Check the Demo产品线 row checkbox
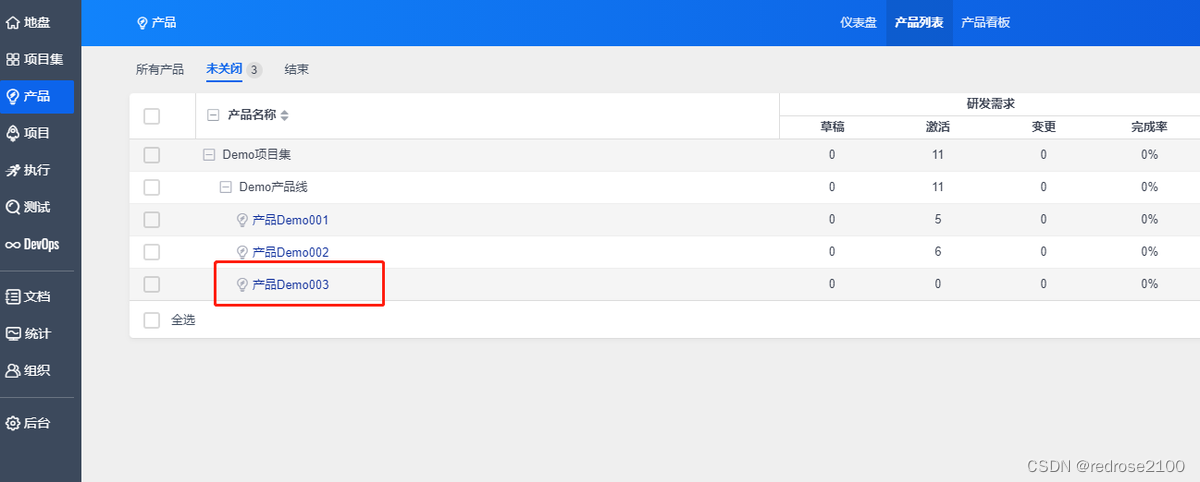This screenshot has width=1200, height=482. click(152, 187)
